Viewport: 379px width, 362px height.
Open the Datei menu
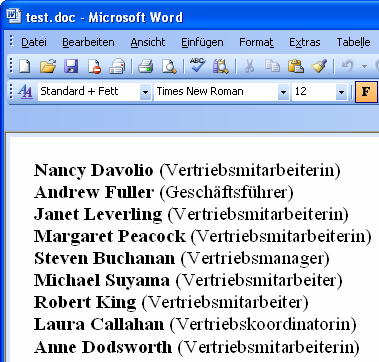(34, 42)
